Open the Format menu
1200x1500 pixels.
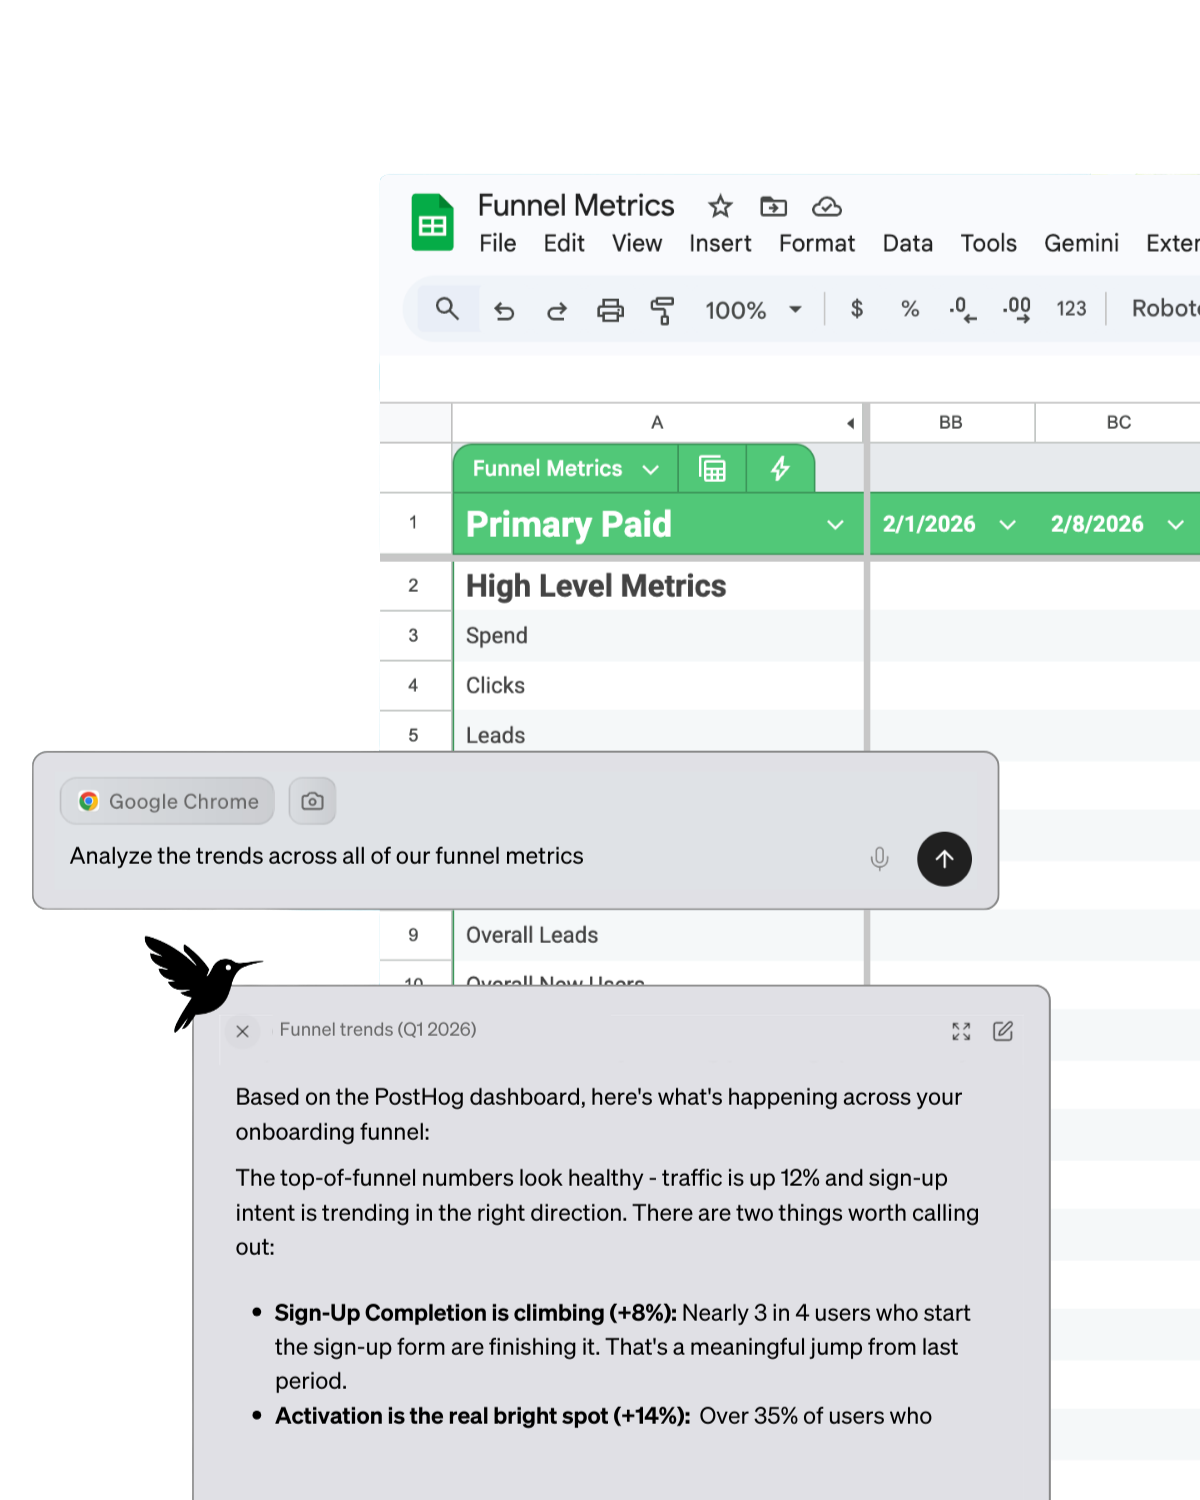coord(816,244)
